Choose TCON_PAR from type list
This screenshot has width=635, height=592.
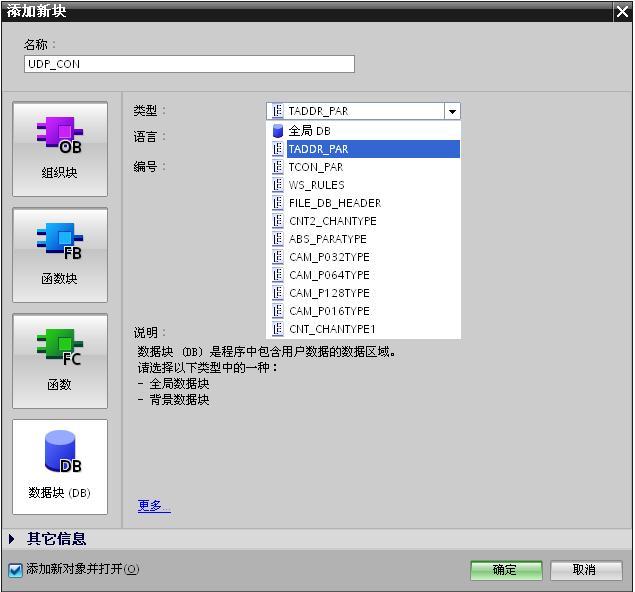[363, 167]
